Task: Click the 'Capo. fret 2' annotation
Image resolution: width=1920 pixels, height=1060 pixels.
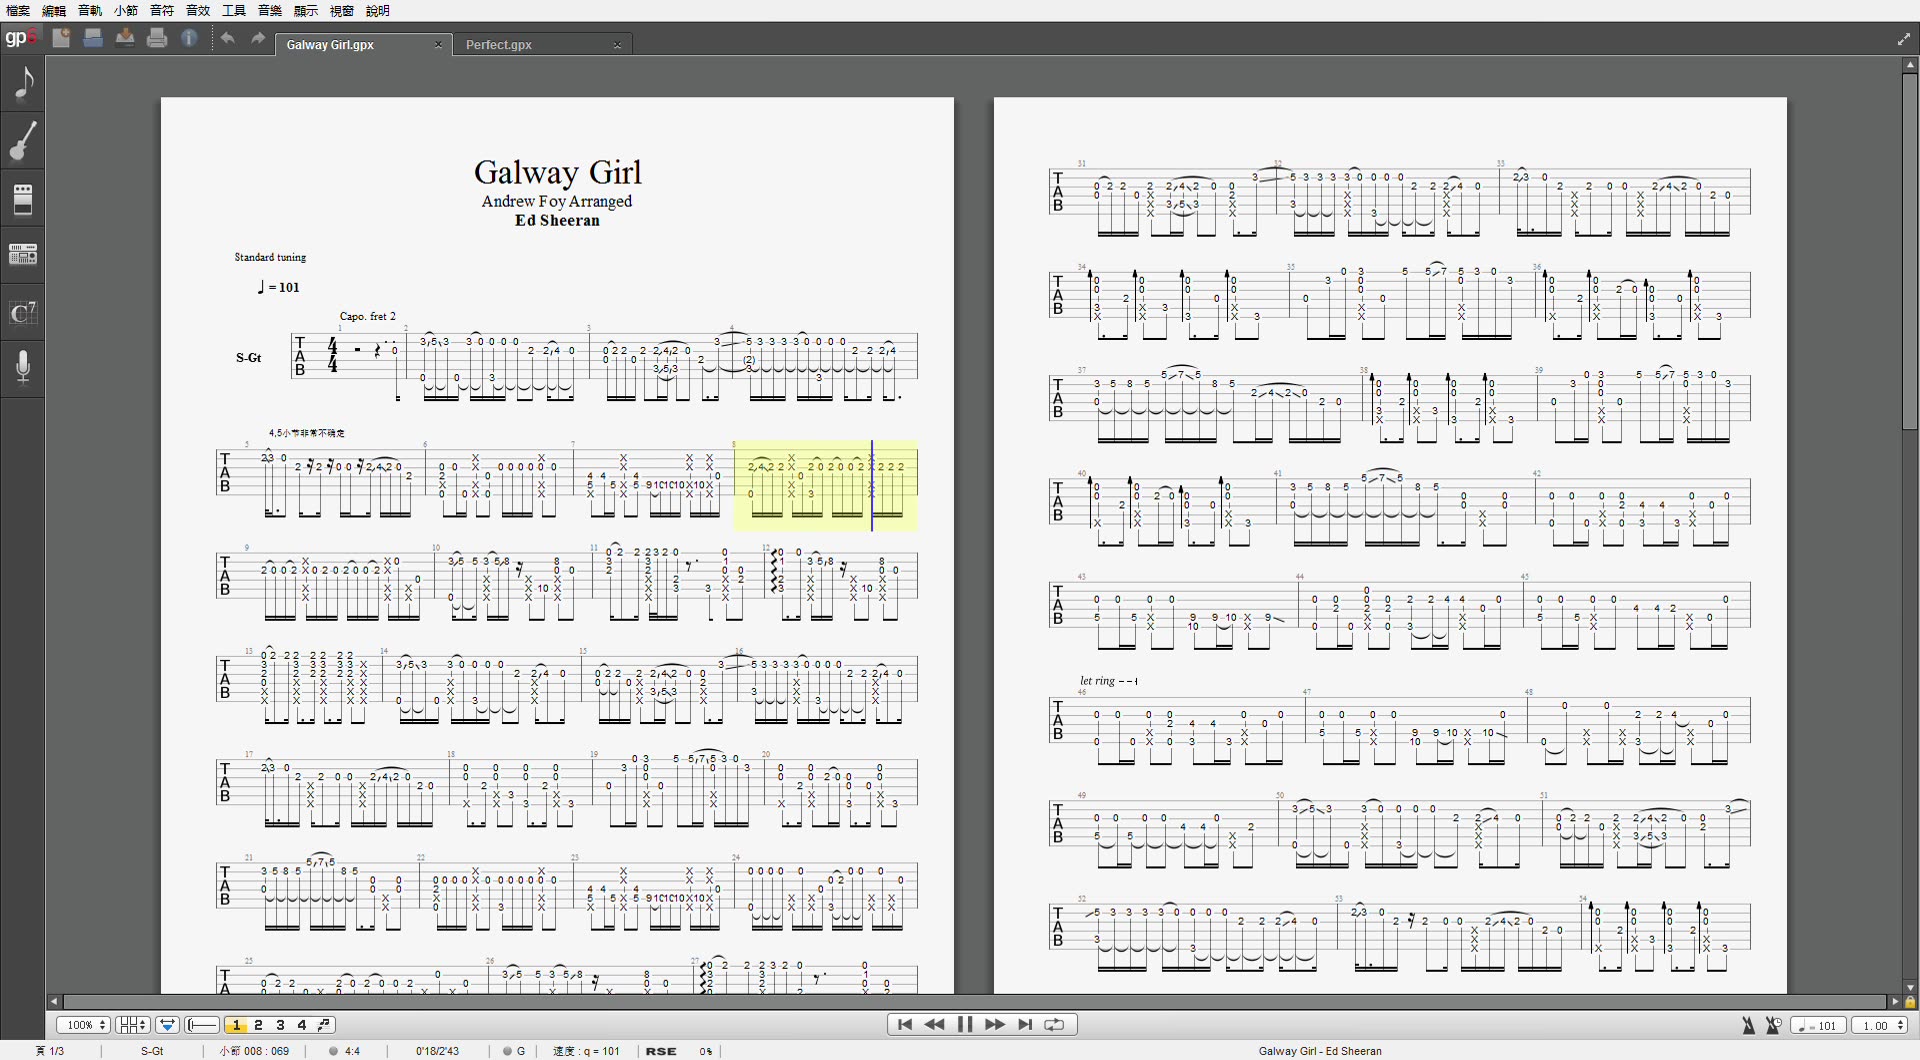Action: [x=367, y=316]
